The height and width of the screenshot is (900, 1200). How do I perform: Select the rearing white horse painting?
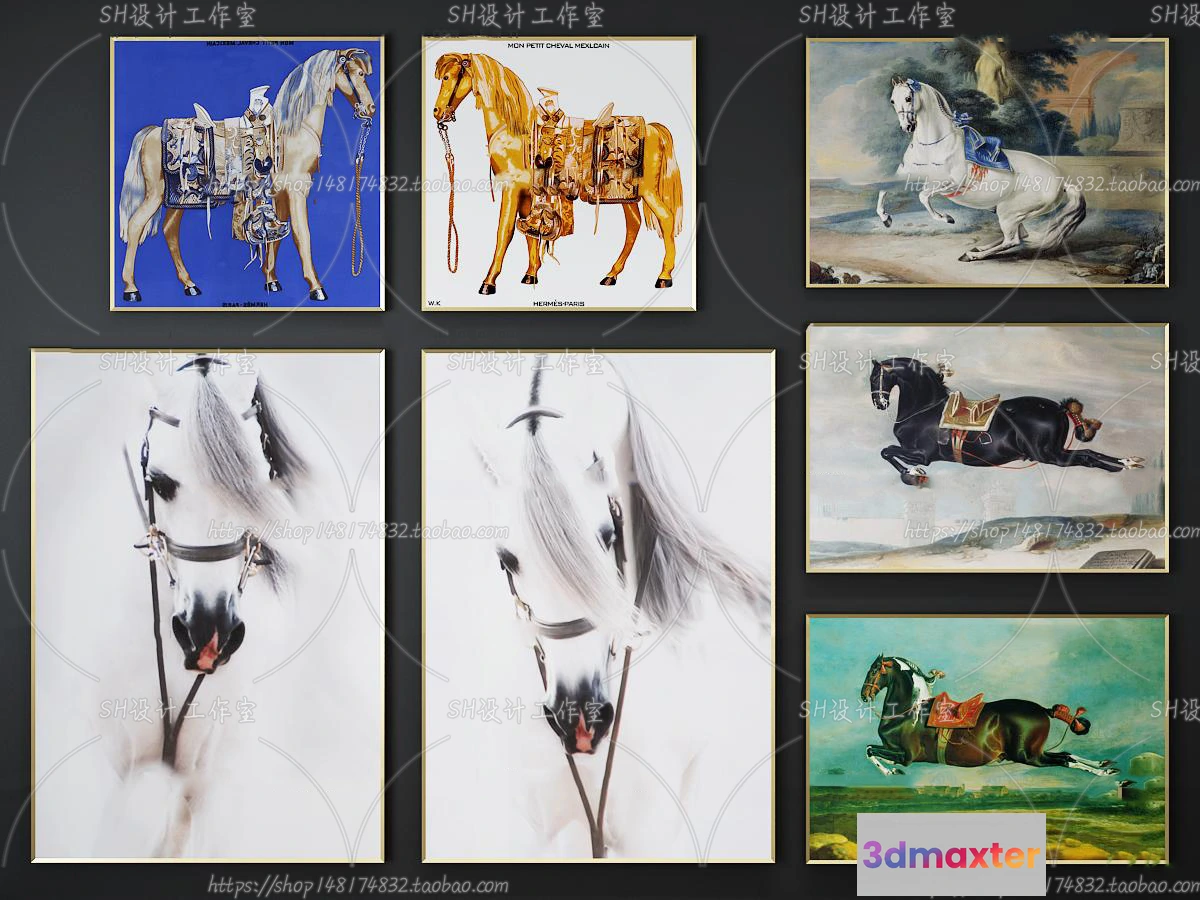click(987, 162)
